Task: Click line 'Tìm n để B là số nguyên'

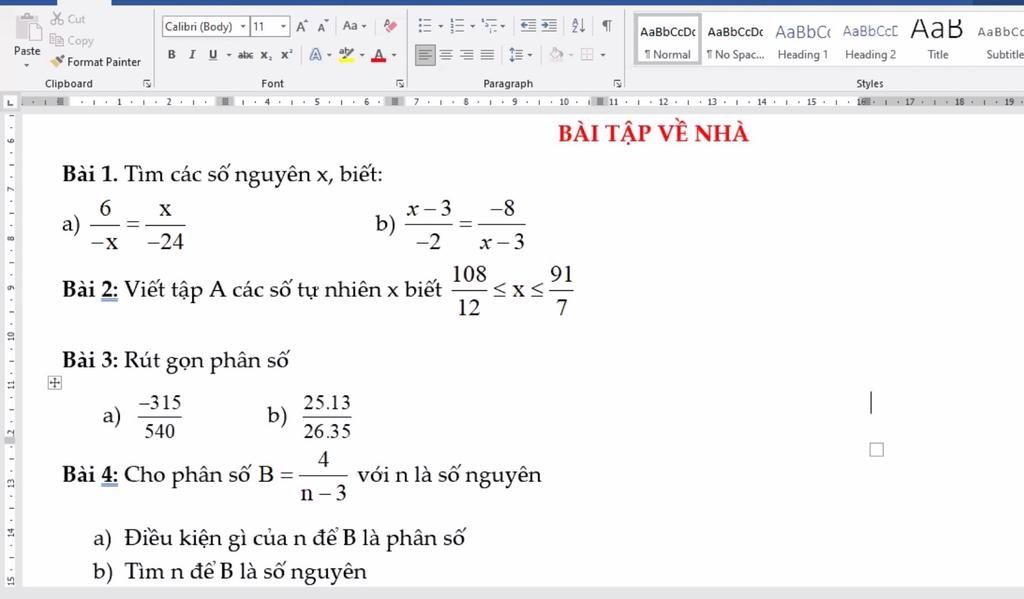Action: [x=246, y=572]
